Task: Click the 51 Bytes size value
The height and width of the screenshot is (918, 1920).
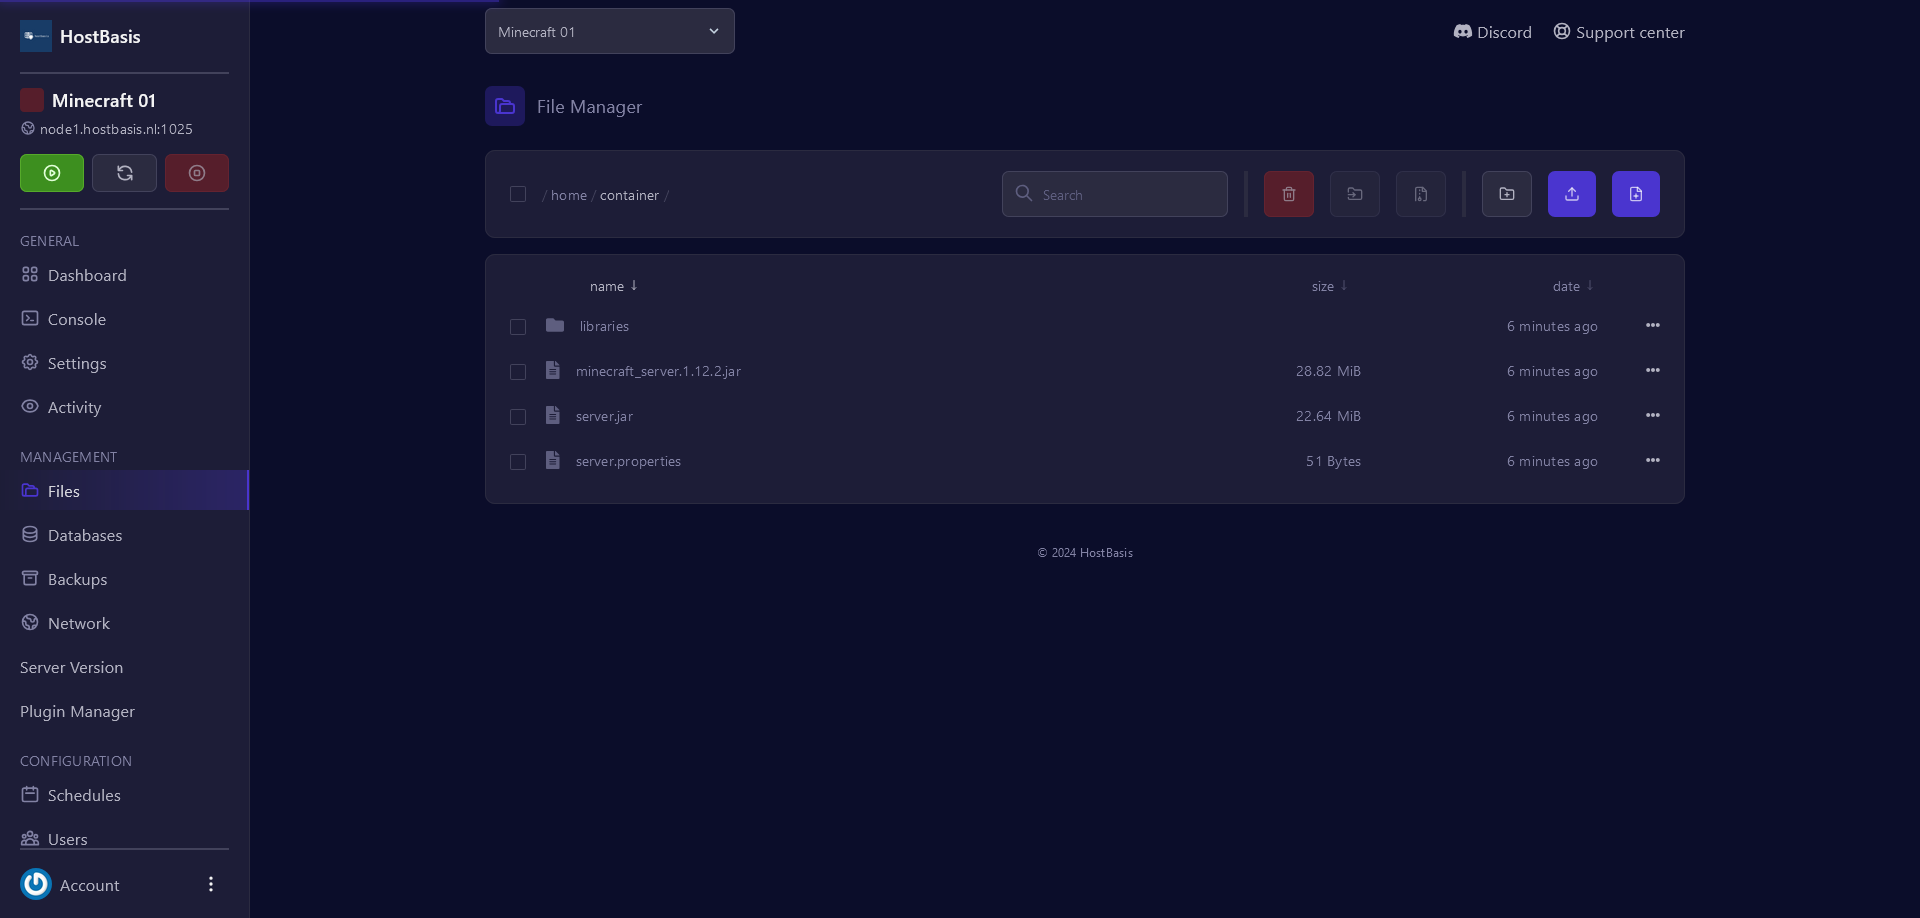Action: [x=1333, y=461]
